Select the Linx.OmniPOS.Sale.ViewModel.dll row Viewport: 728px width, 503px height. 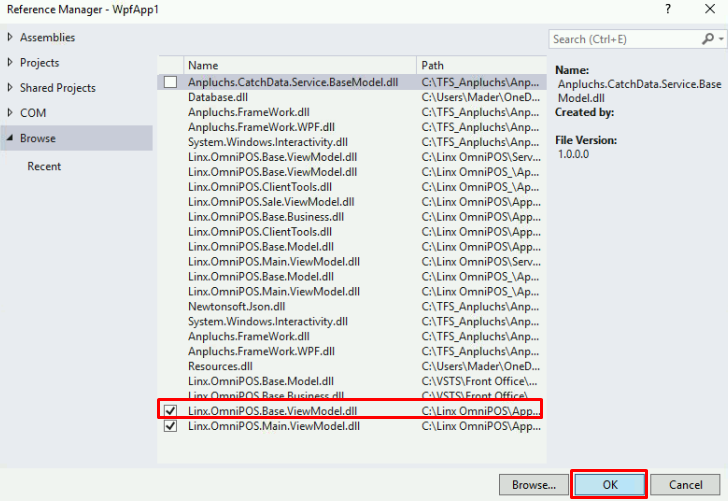point(351,202)
